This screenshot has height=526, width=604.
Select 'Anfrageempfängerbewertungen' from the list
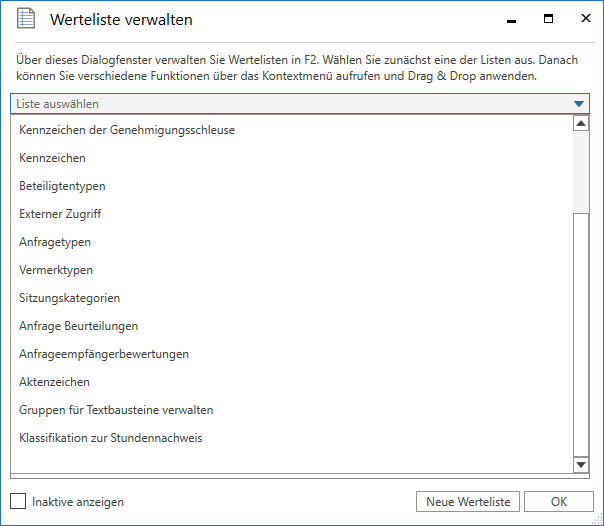coord(104,354)
